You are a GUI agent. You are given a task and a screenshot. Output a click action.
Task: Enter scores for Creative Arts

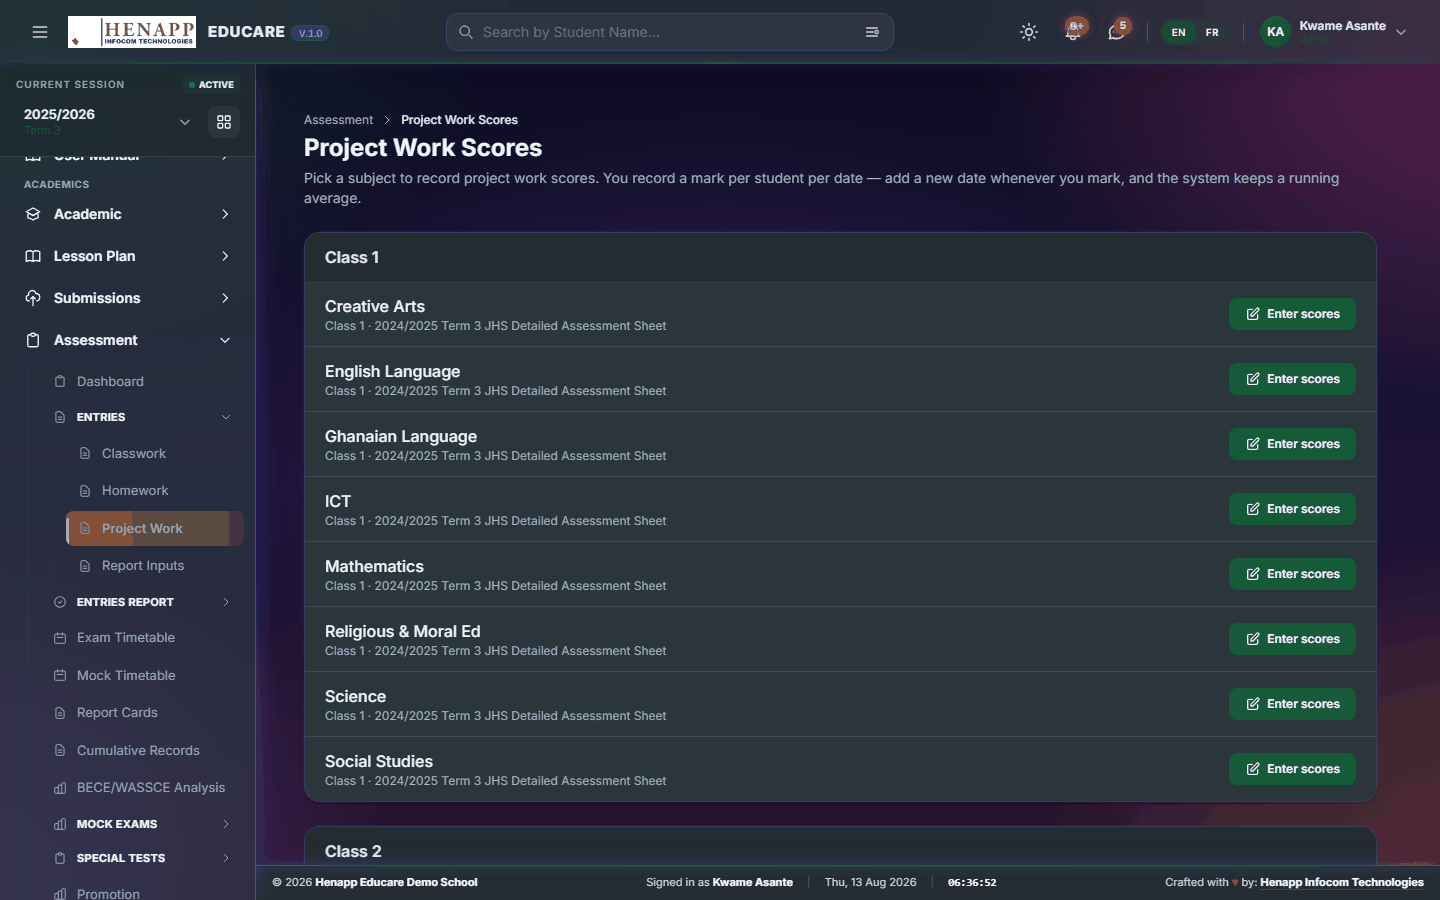[x=1292, y=314]
